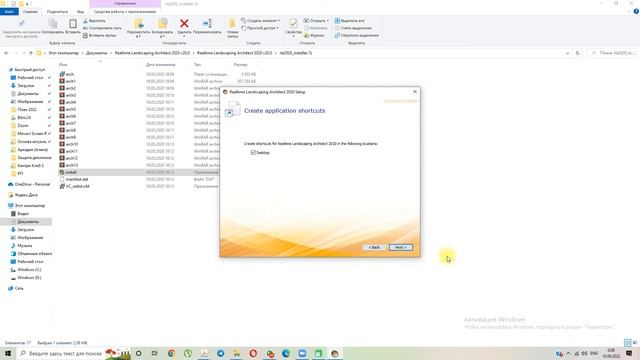Screen dimensions: 640x360
Task: Sort by the Date modified column header
Action: pyautogui.click(x=160, y=64)
